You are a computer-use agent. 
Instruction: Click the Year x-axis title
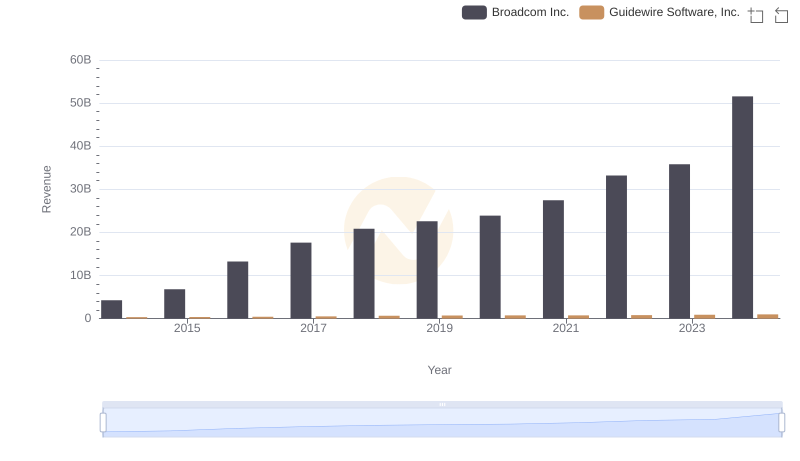pyautogui.click(x=439, y=370)
